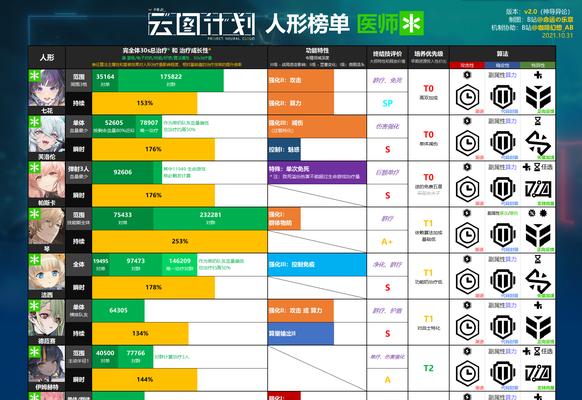Click the small plus icon above 七花 chevron-stack

pyautogui.click(x=537, y=75)
